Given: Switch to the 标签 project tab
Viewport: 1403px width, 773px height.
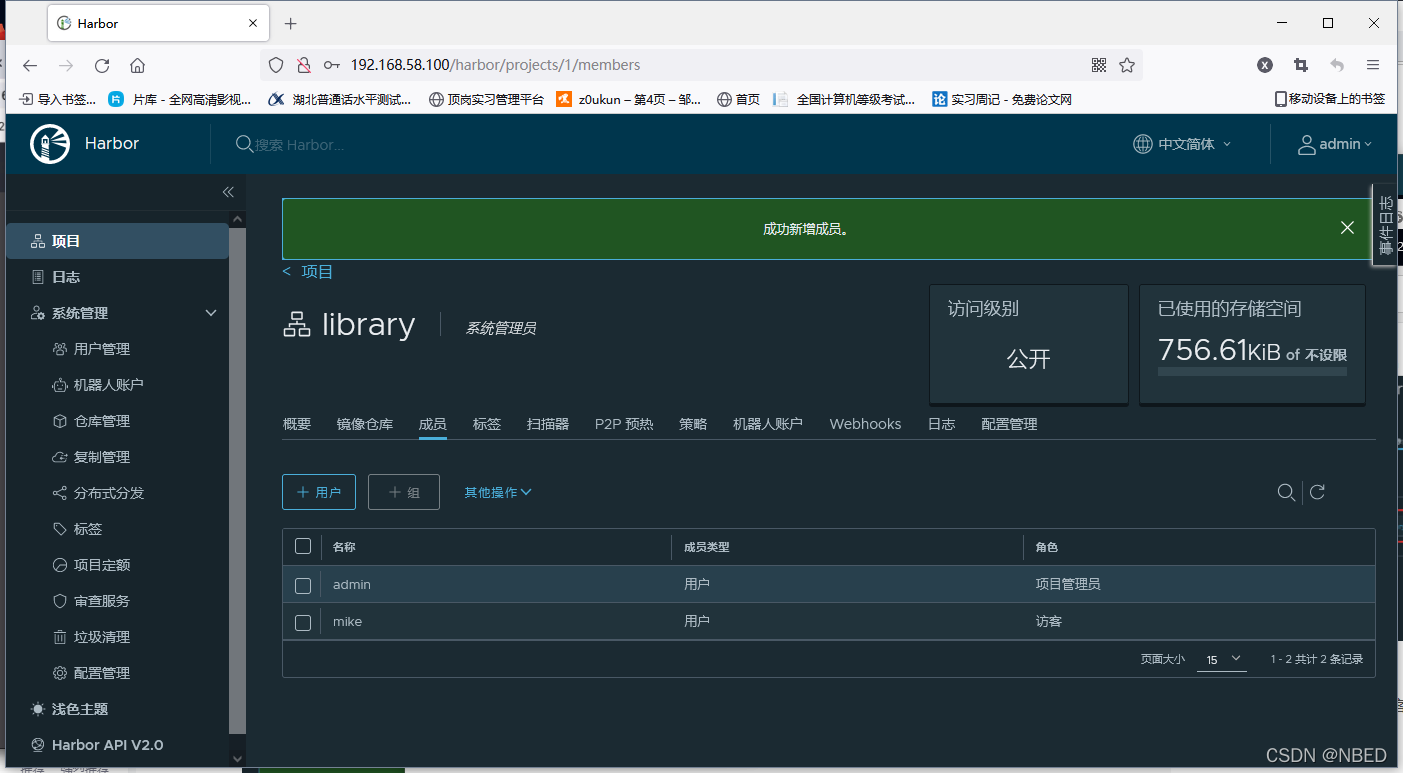Looking at the screenshot, I should pyautogui.click(x=487, y=424).
